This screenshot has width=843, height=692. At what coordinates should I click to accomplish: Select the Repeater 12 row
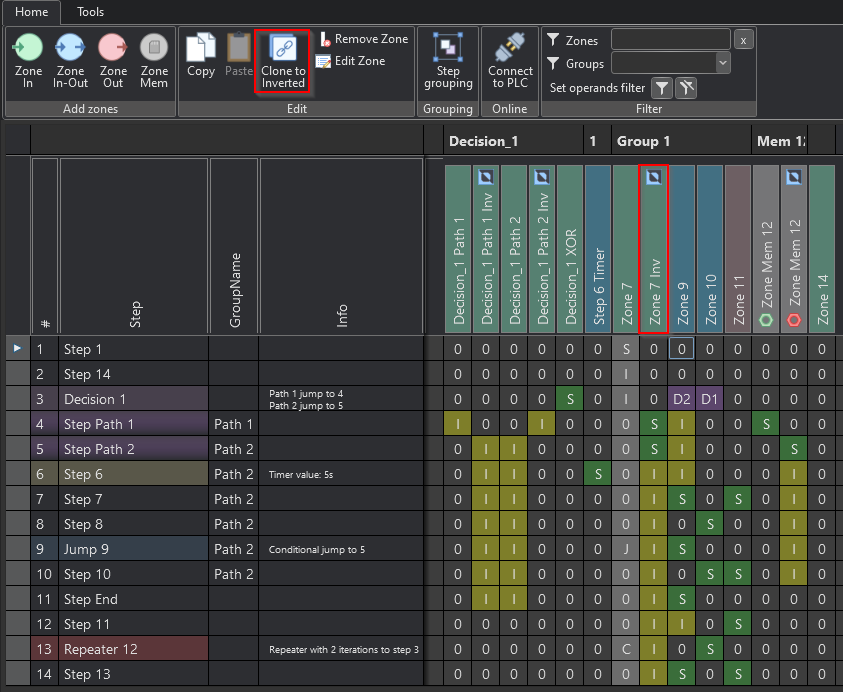coord(133,649)
